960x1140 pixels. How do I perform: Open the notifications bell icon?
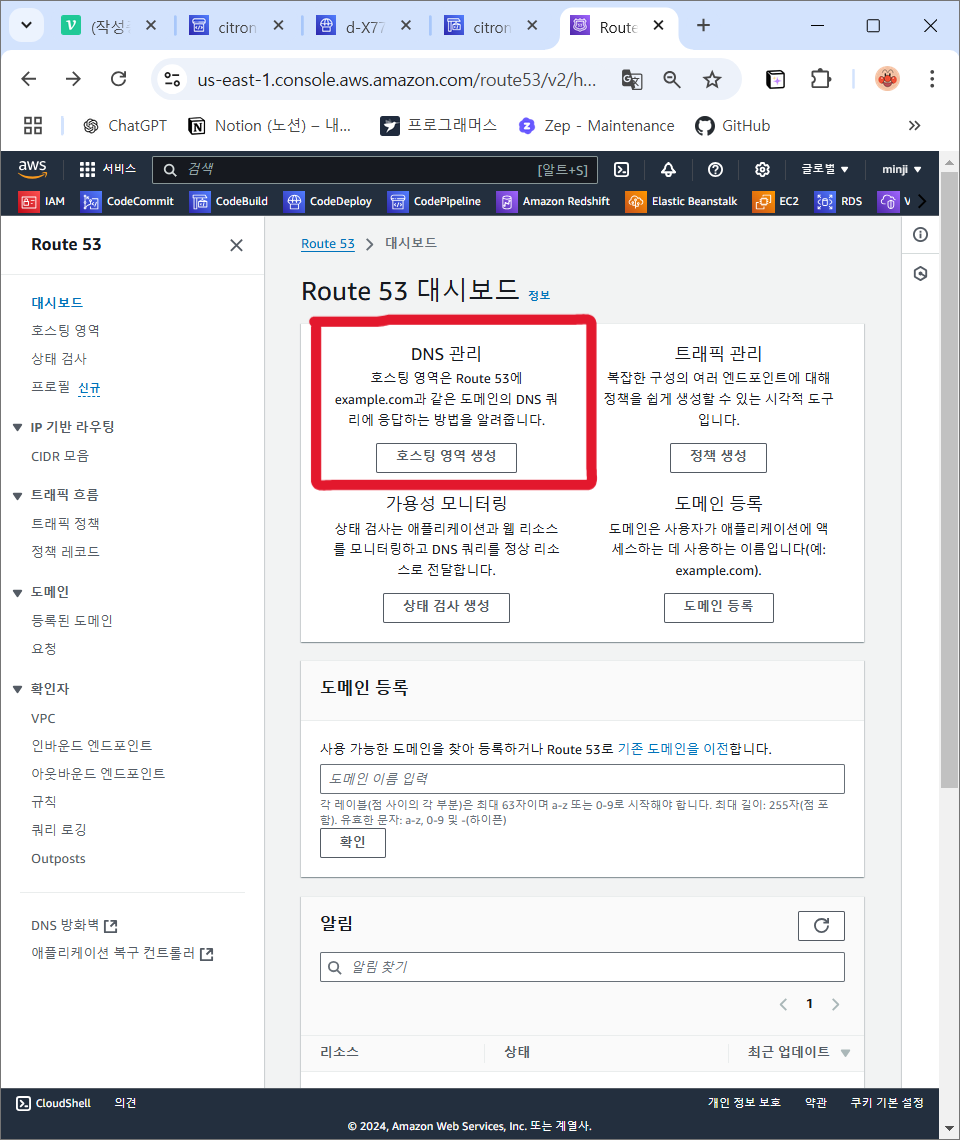click(x=668, y=169)
